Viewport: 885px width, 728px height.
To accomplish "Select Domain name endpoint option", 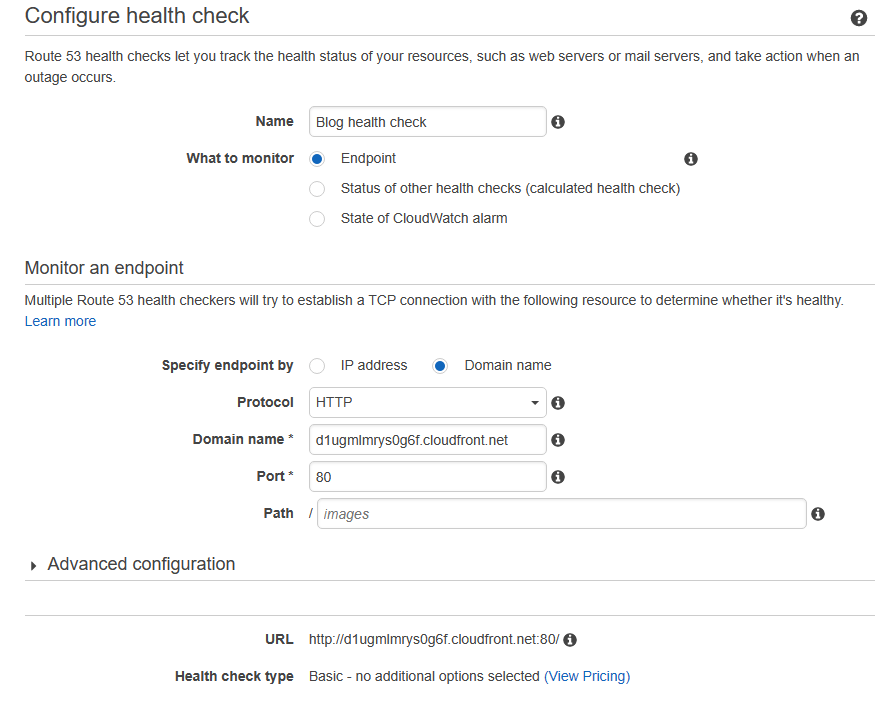I will tap(440, 366).
